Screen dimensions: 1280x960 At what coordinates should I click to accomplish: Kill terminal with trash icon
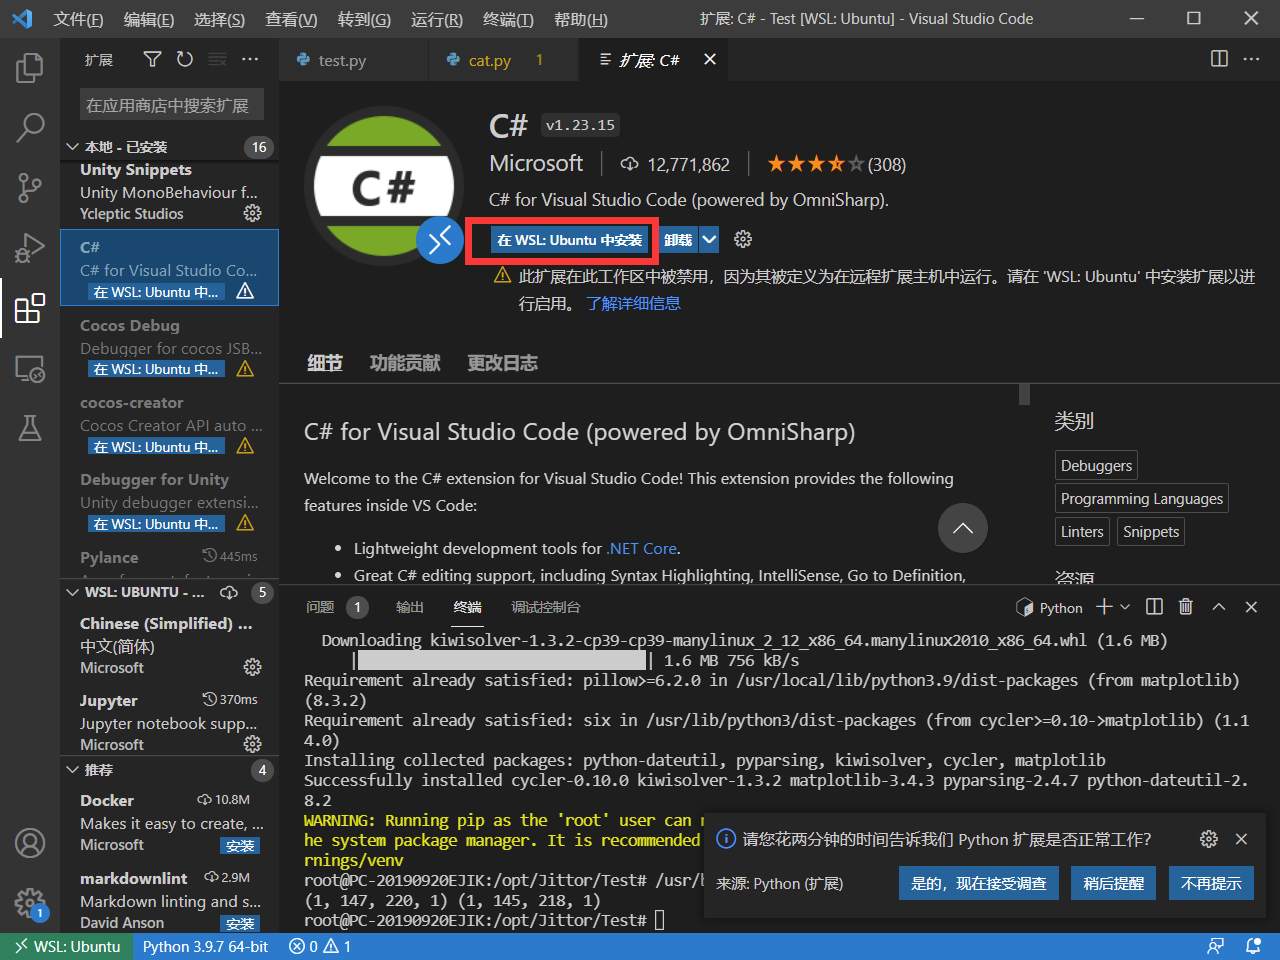pyautogui.click(x=1186, y=607)
